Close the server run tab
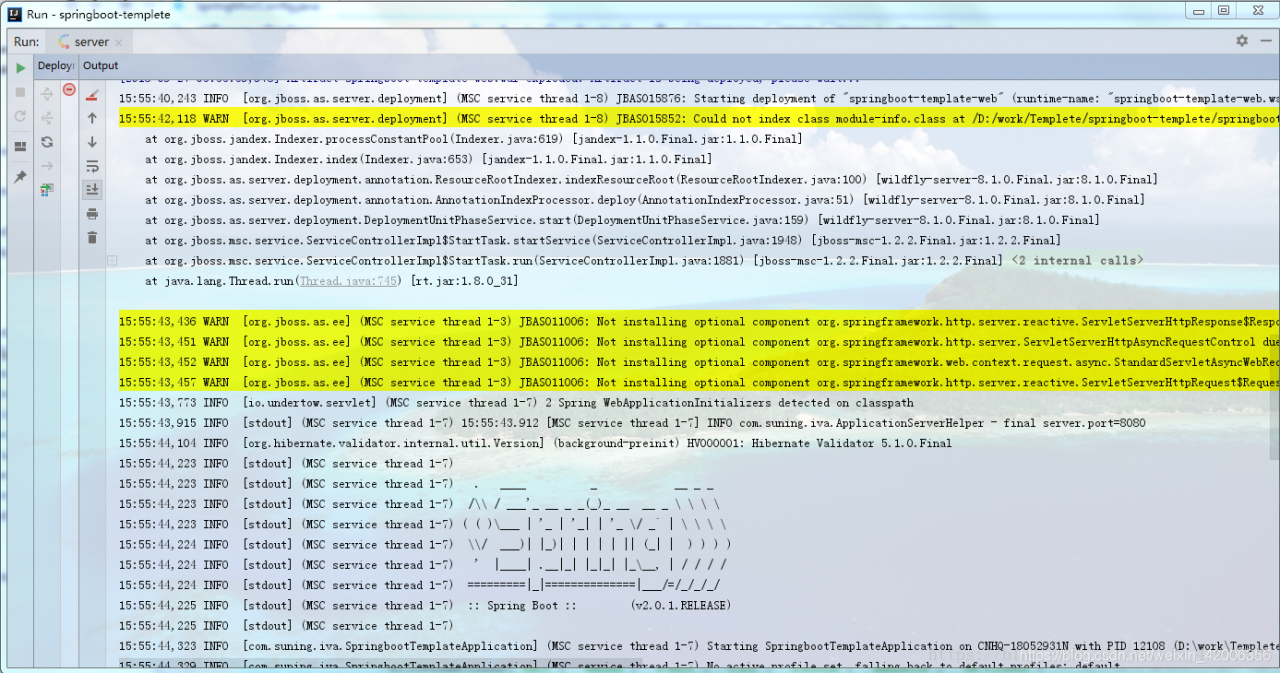 pyautogui.click(x=119, y=43)
